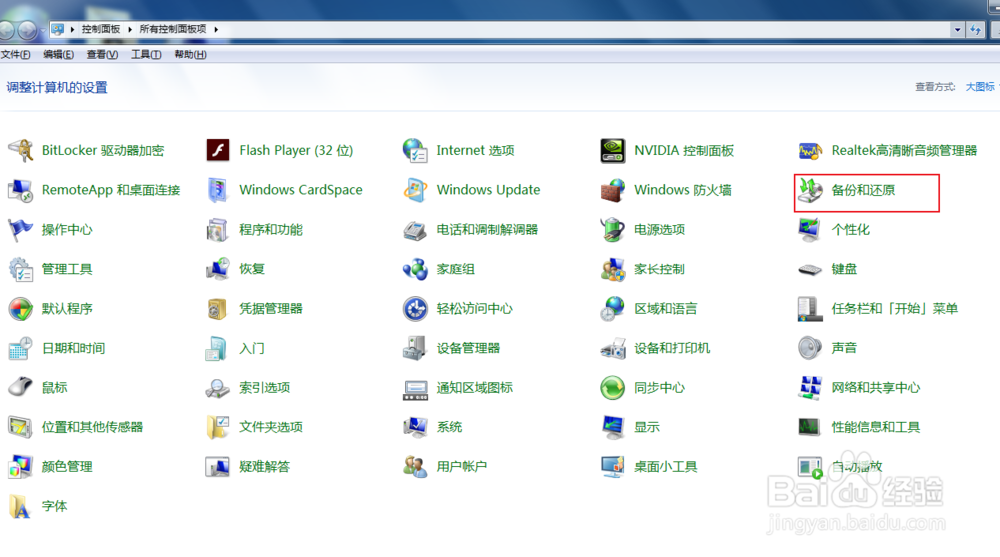Click the 轻松访问中心 icon
Viewport: 1000px width, 557px height.
click(x=415, y=309)
